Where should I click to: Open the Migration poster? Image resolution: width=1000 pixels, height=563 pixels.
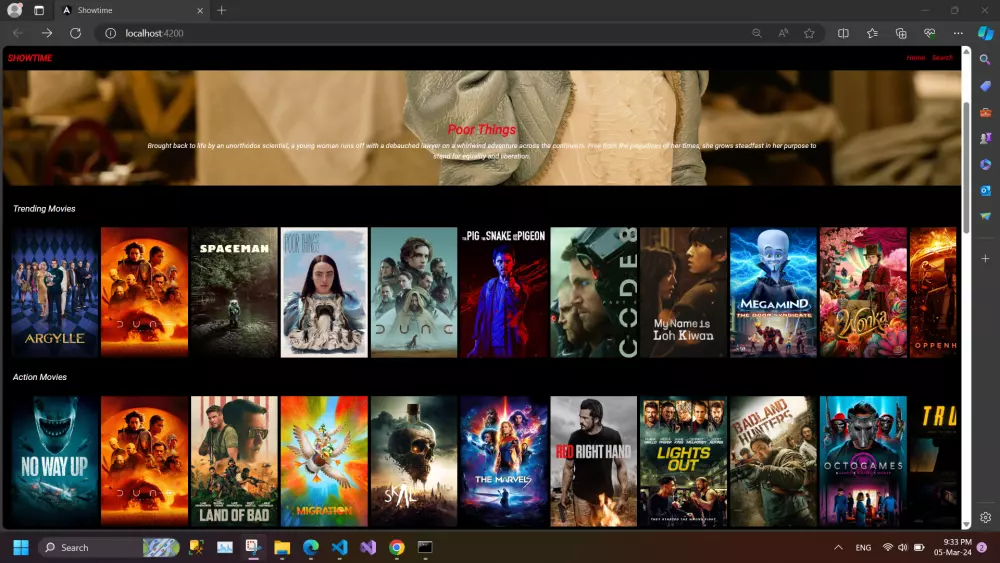tap(324, 461)
